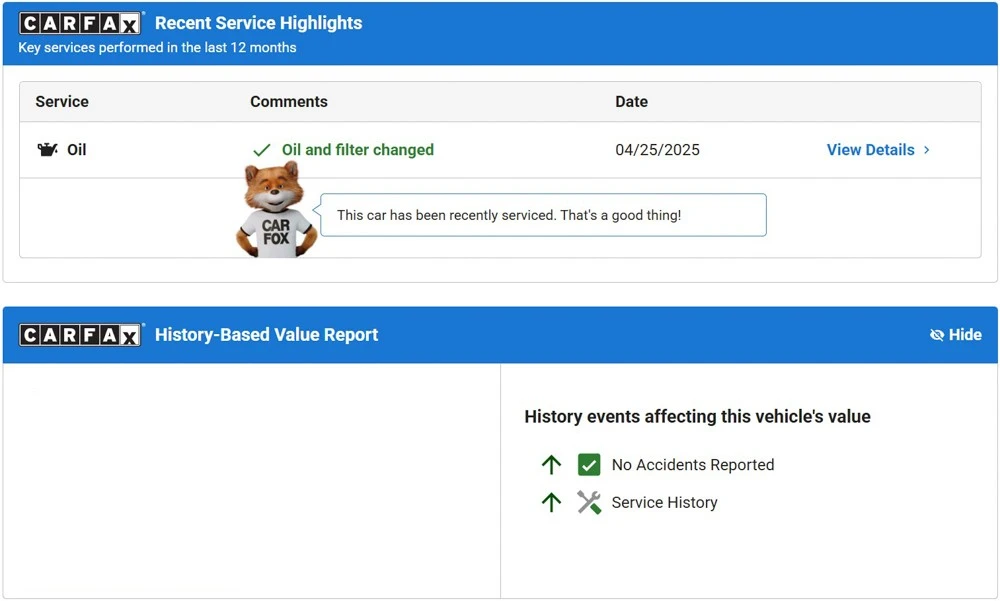Click Oil and filter changed comment
This screenshot has width=1000, height=601.
358,150
